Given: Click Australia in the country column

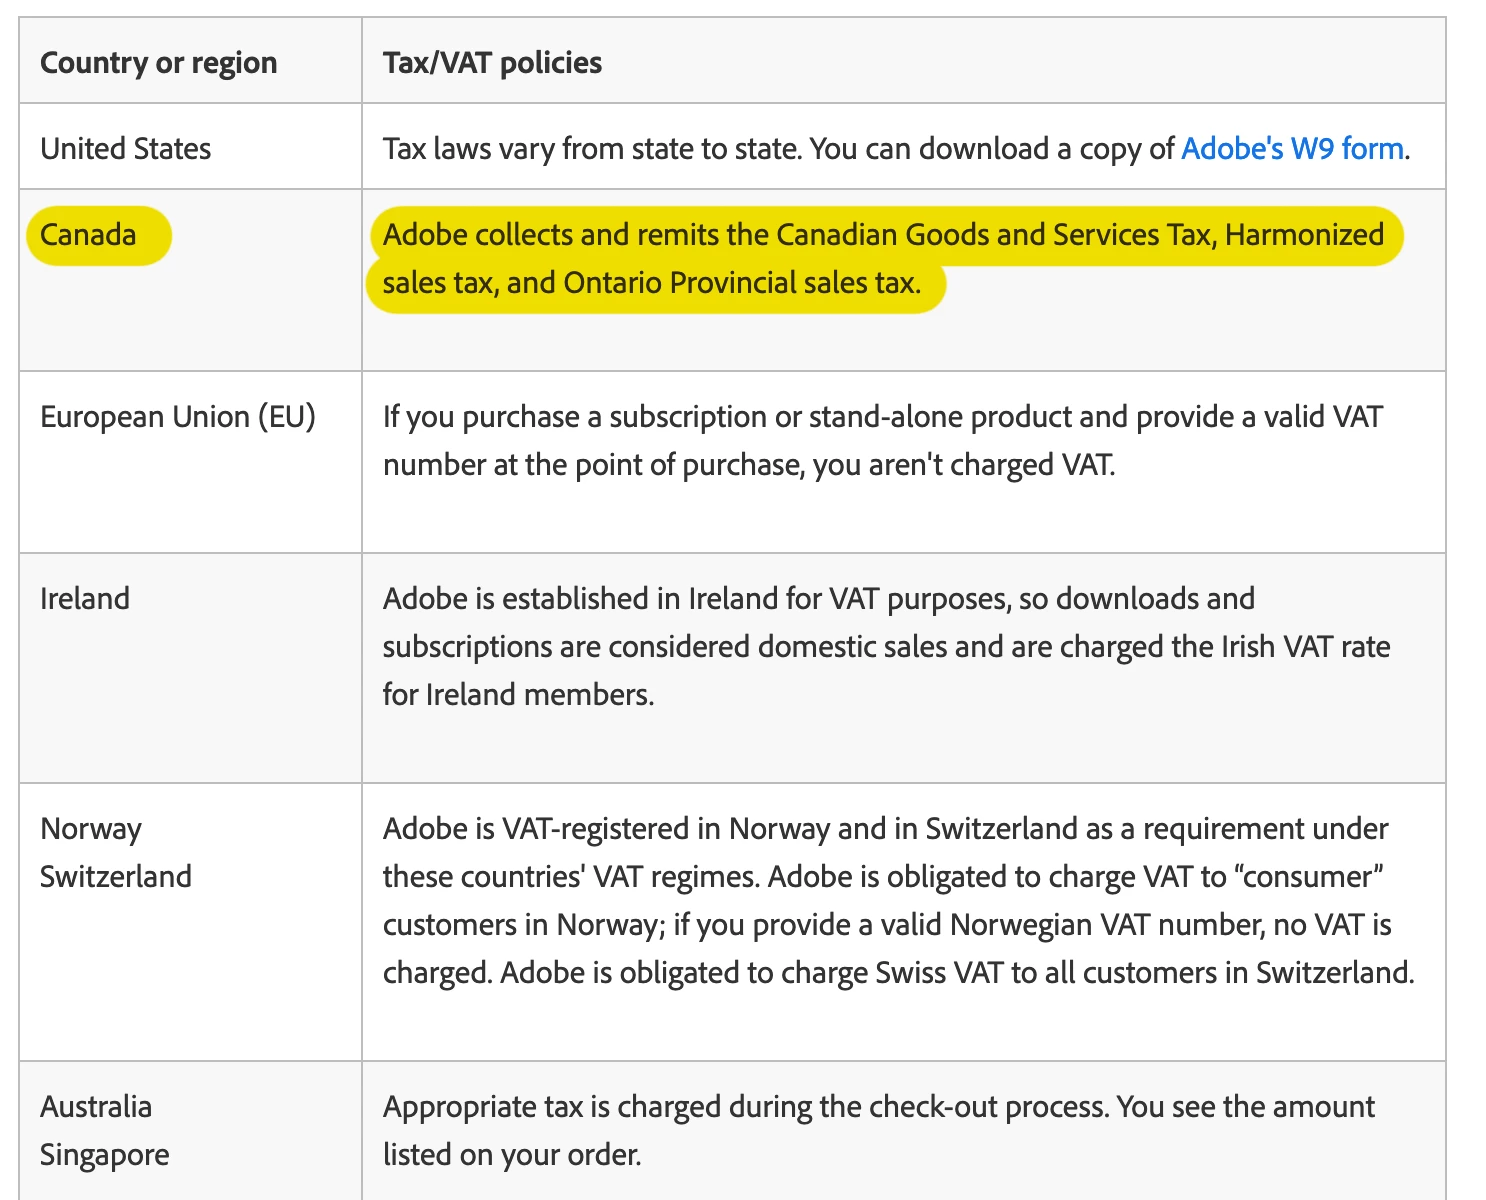Looking at the screenshot, I should pyautogui.click(x=96, y=1107).
